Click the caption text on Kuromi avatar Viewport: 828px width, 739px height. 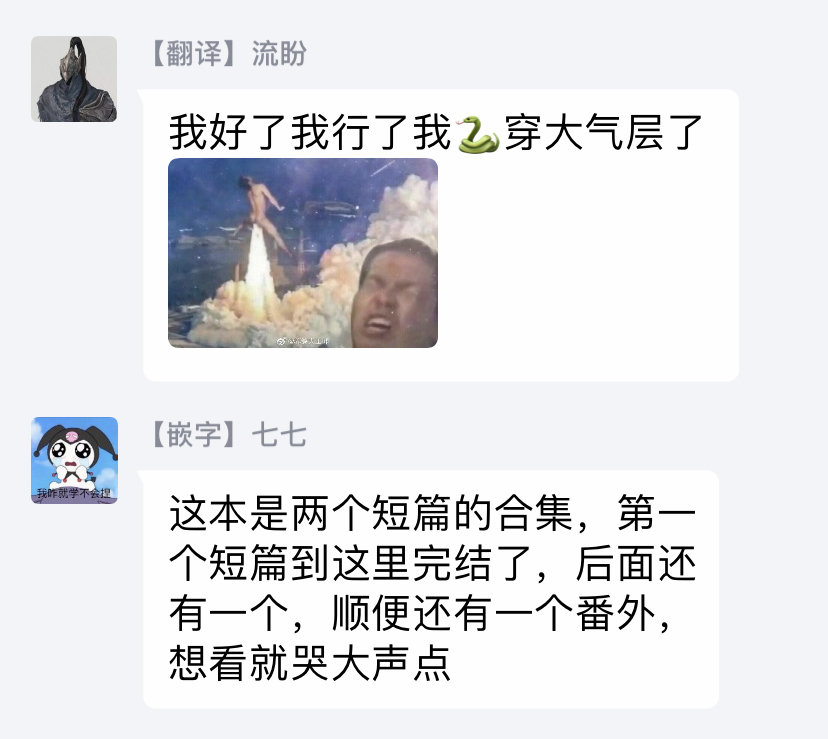coord(73,493)
